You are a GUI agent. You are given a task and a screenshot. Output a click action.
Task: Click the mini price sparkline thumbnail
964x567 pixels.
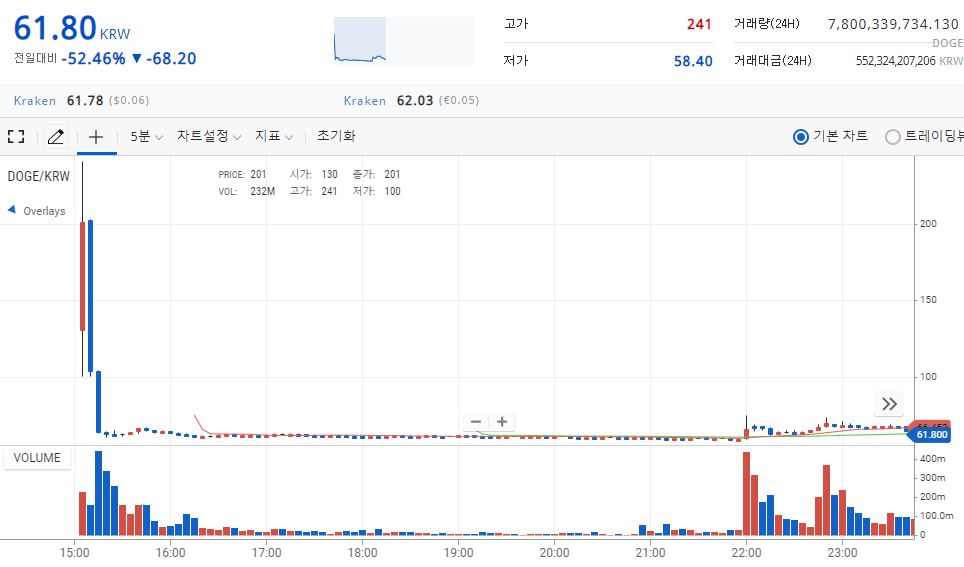coord(403,42)
